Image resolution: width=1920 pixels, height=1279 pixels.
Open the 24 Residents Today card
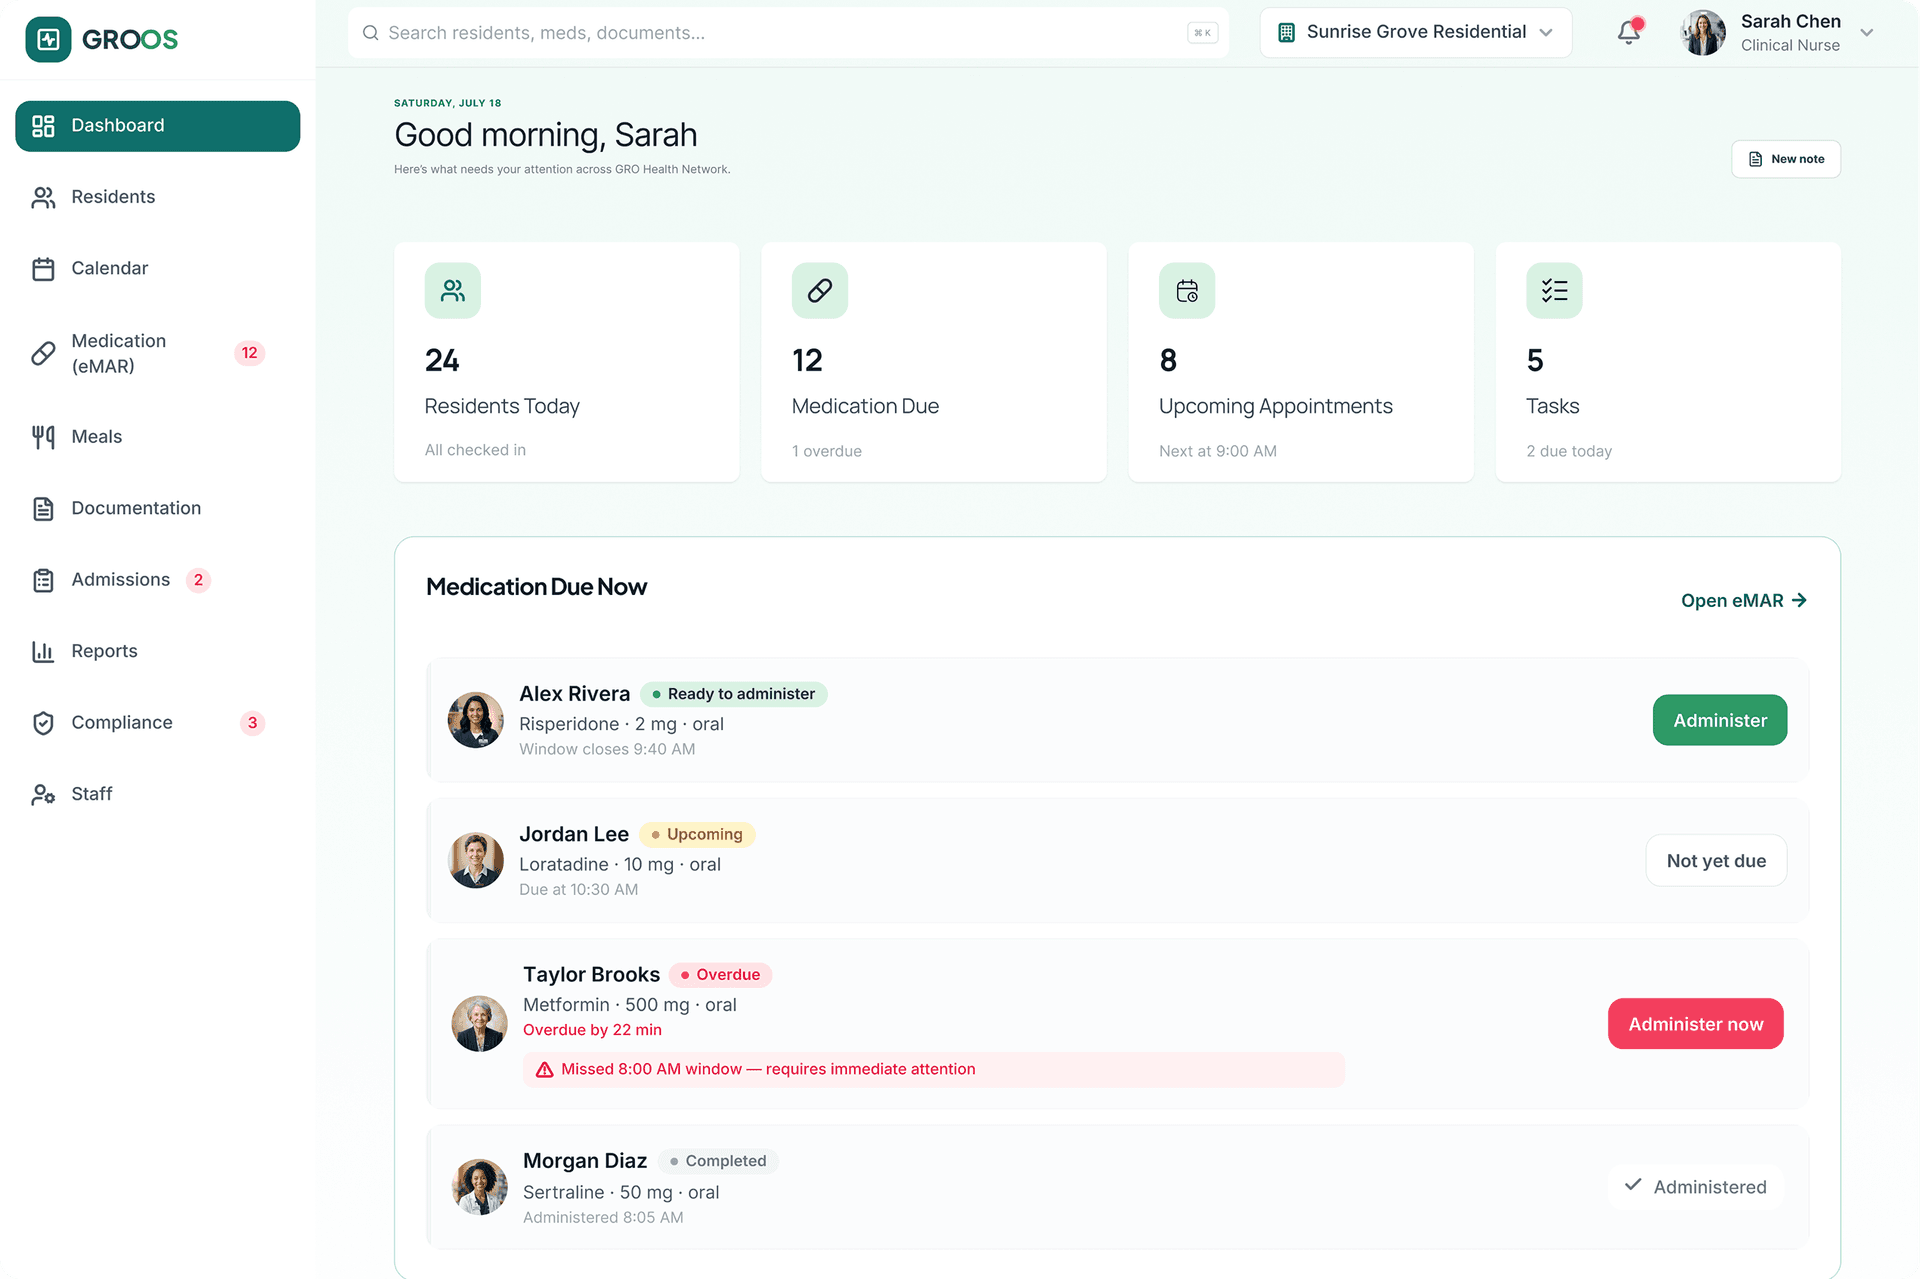point(567,362)
